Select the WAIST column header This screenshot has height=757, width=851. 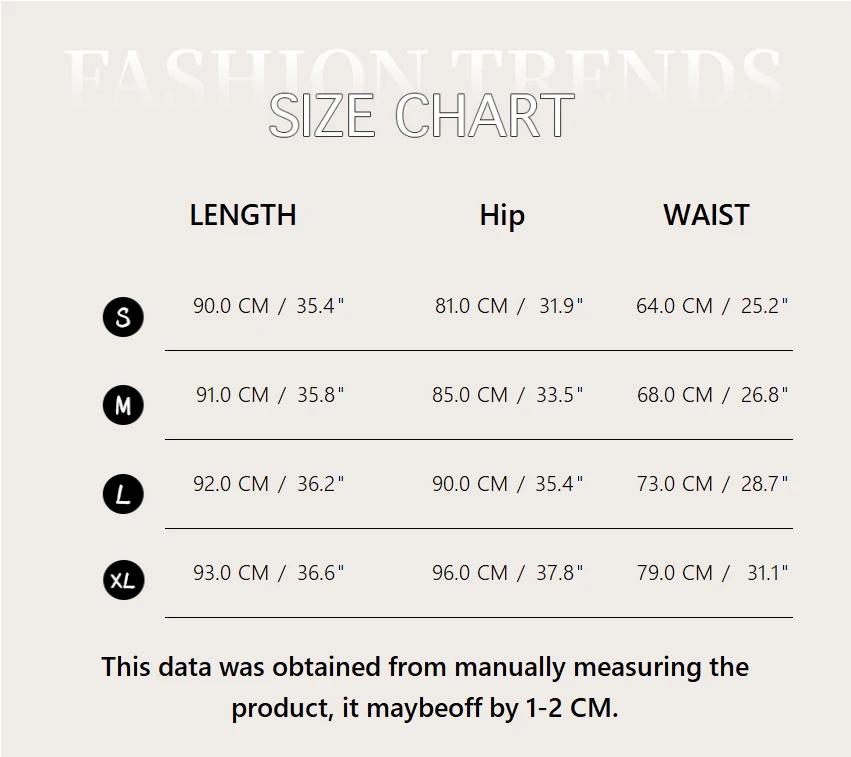tap(706, 215)
